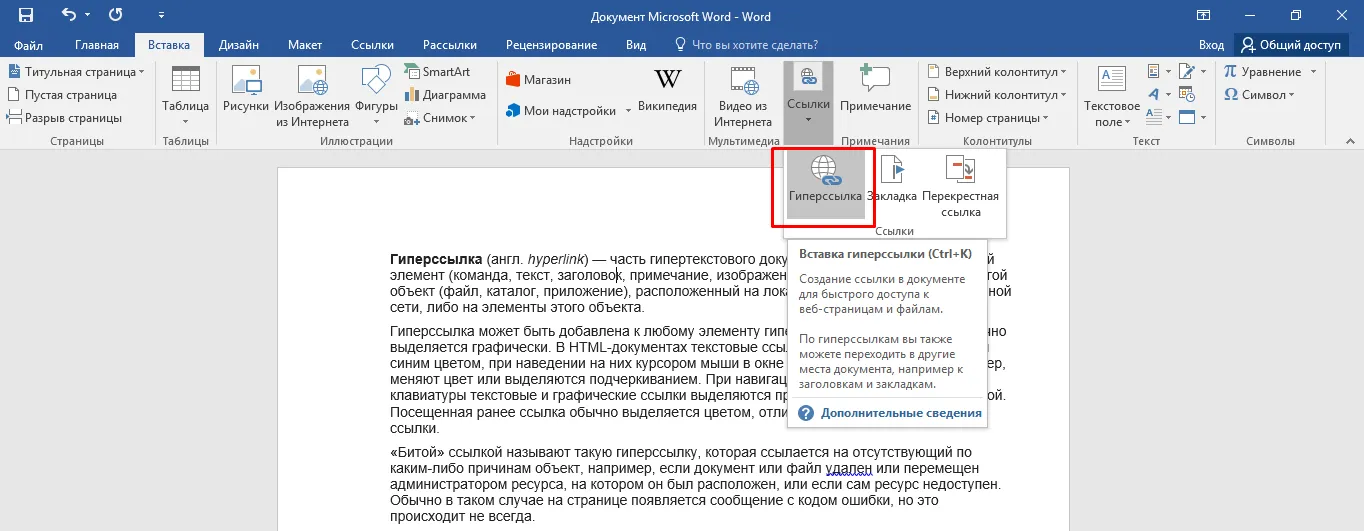This screenshot has height=531, width=1364.
Task: Expand Титульная страница cover page dropdown
Action: [76, 72]
